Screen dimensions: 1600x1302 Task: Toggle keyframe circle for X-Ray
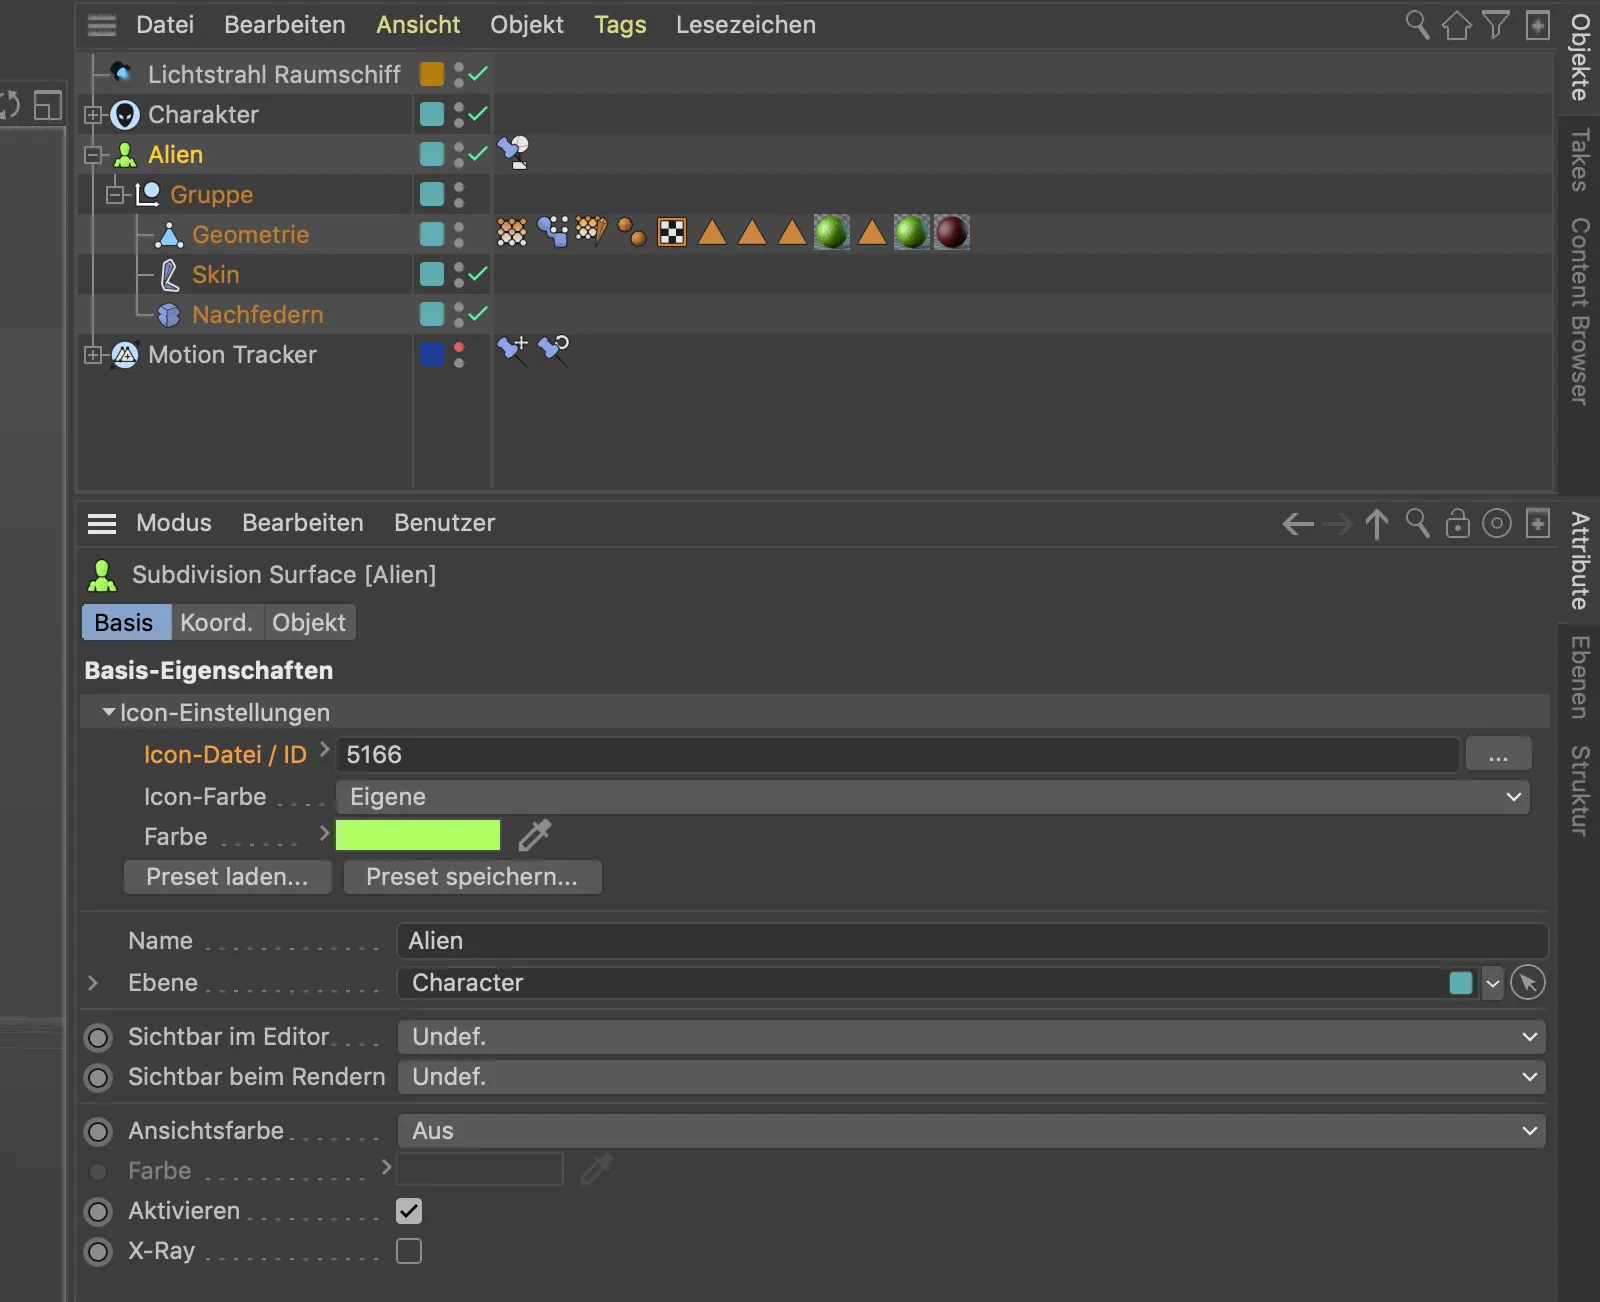[x=98, y=1252]
